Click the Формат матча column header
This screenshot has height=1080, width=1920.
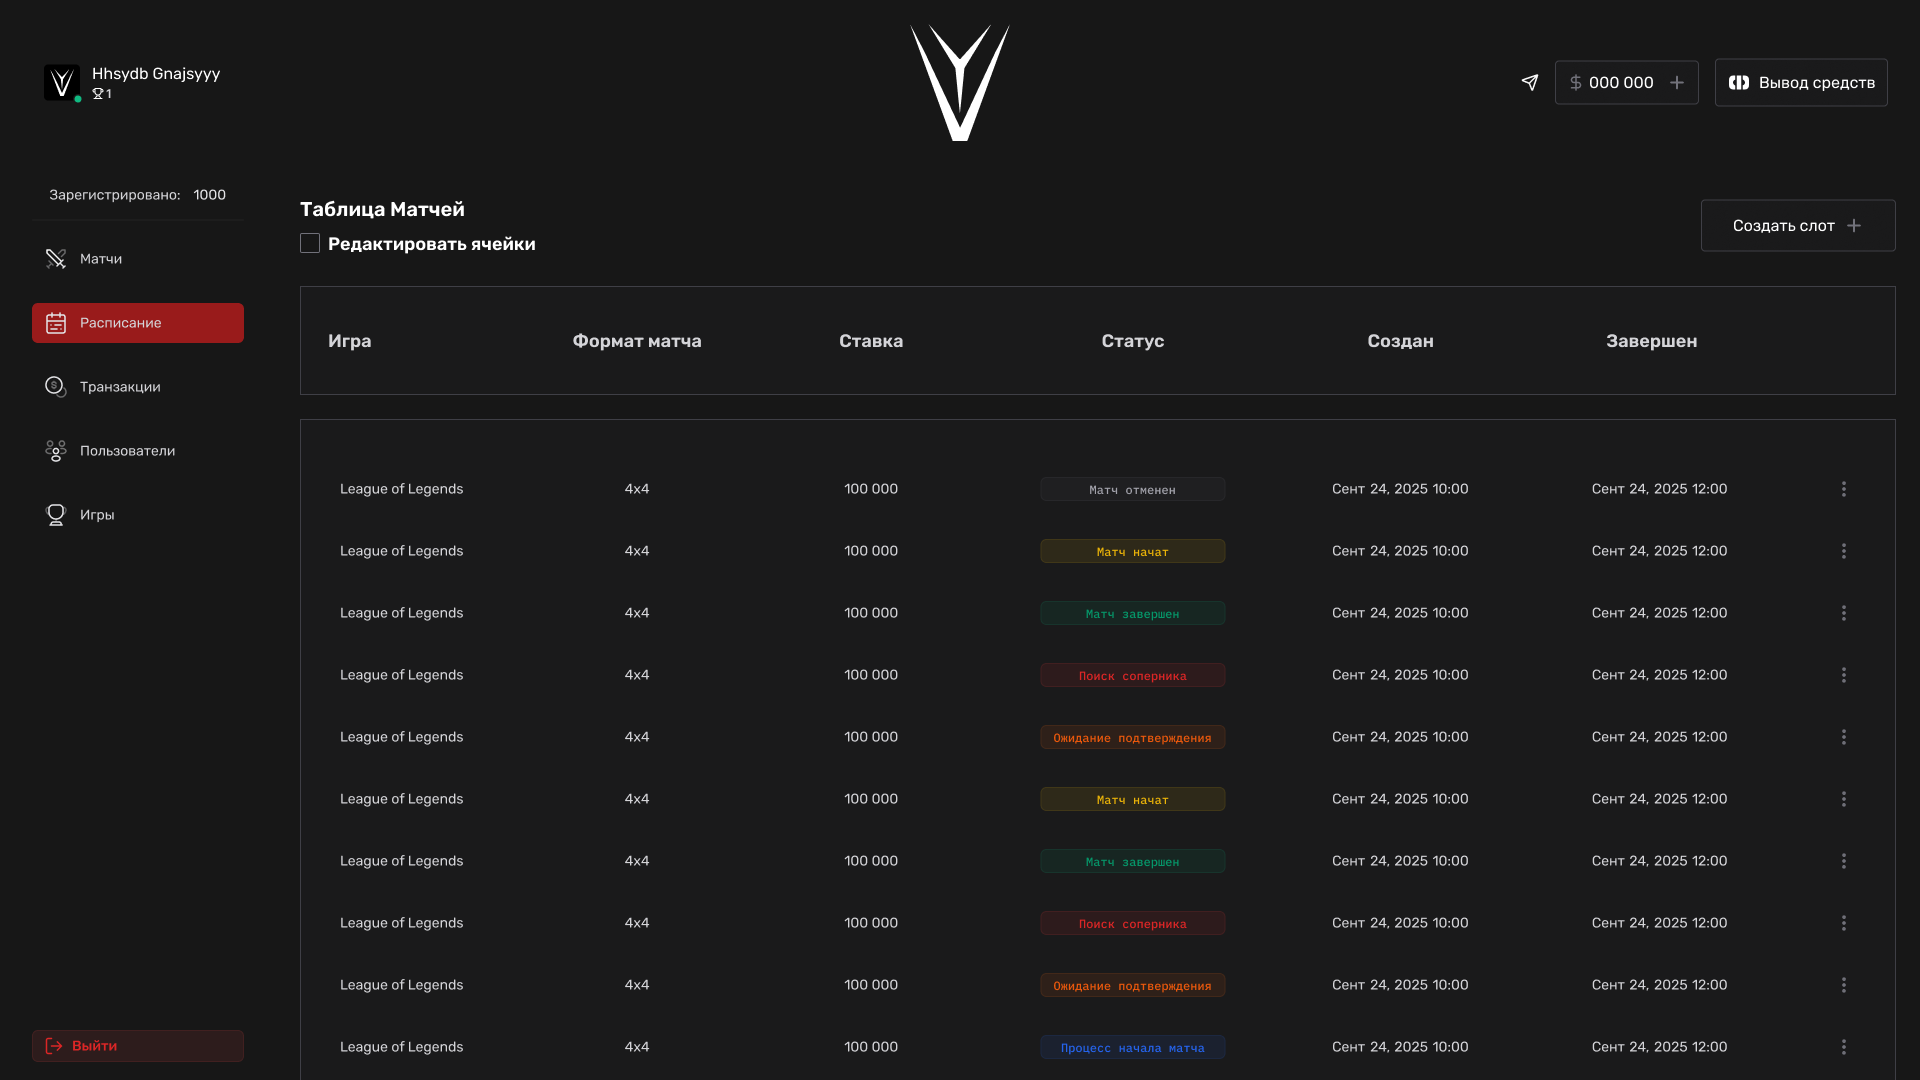point(637,341)
